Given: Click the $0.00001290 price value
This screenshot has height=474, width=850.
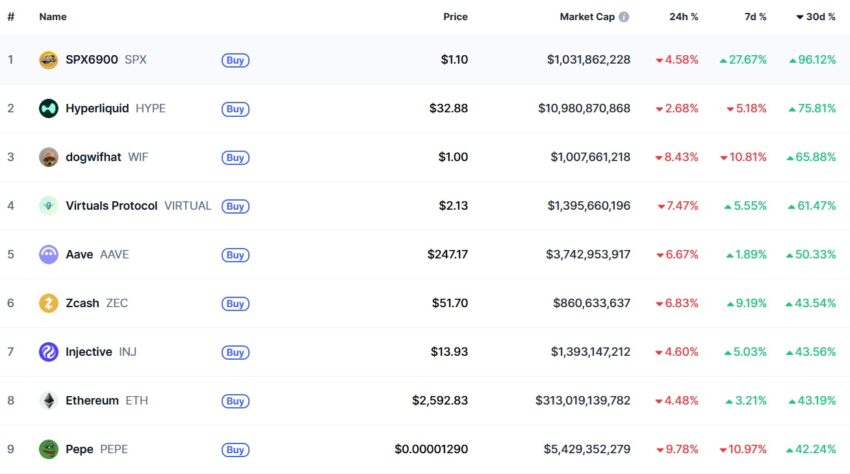Looking at the screenshot, I should (x=431, y=450).
